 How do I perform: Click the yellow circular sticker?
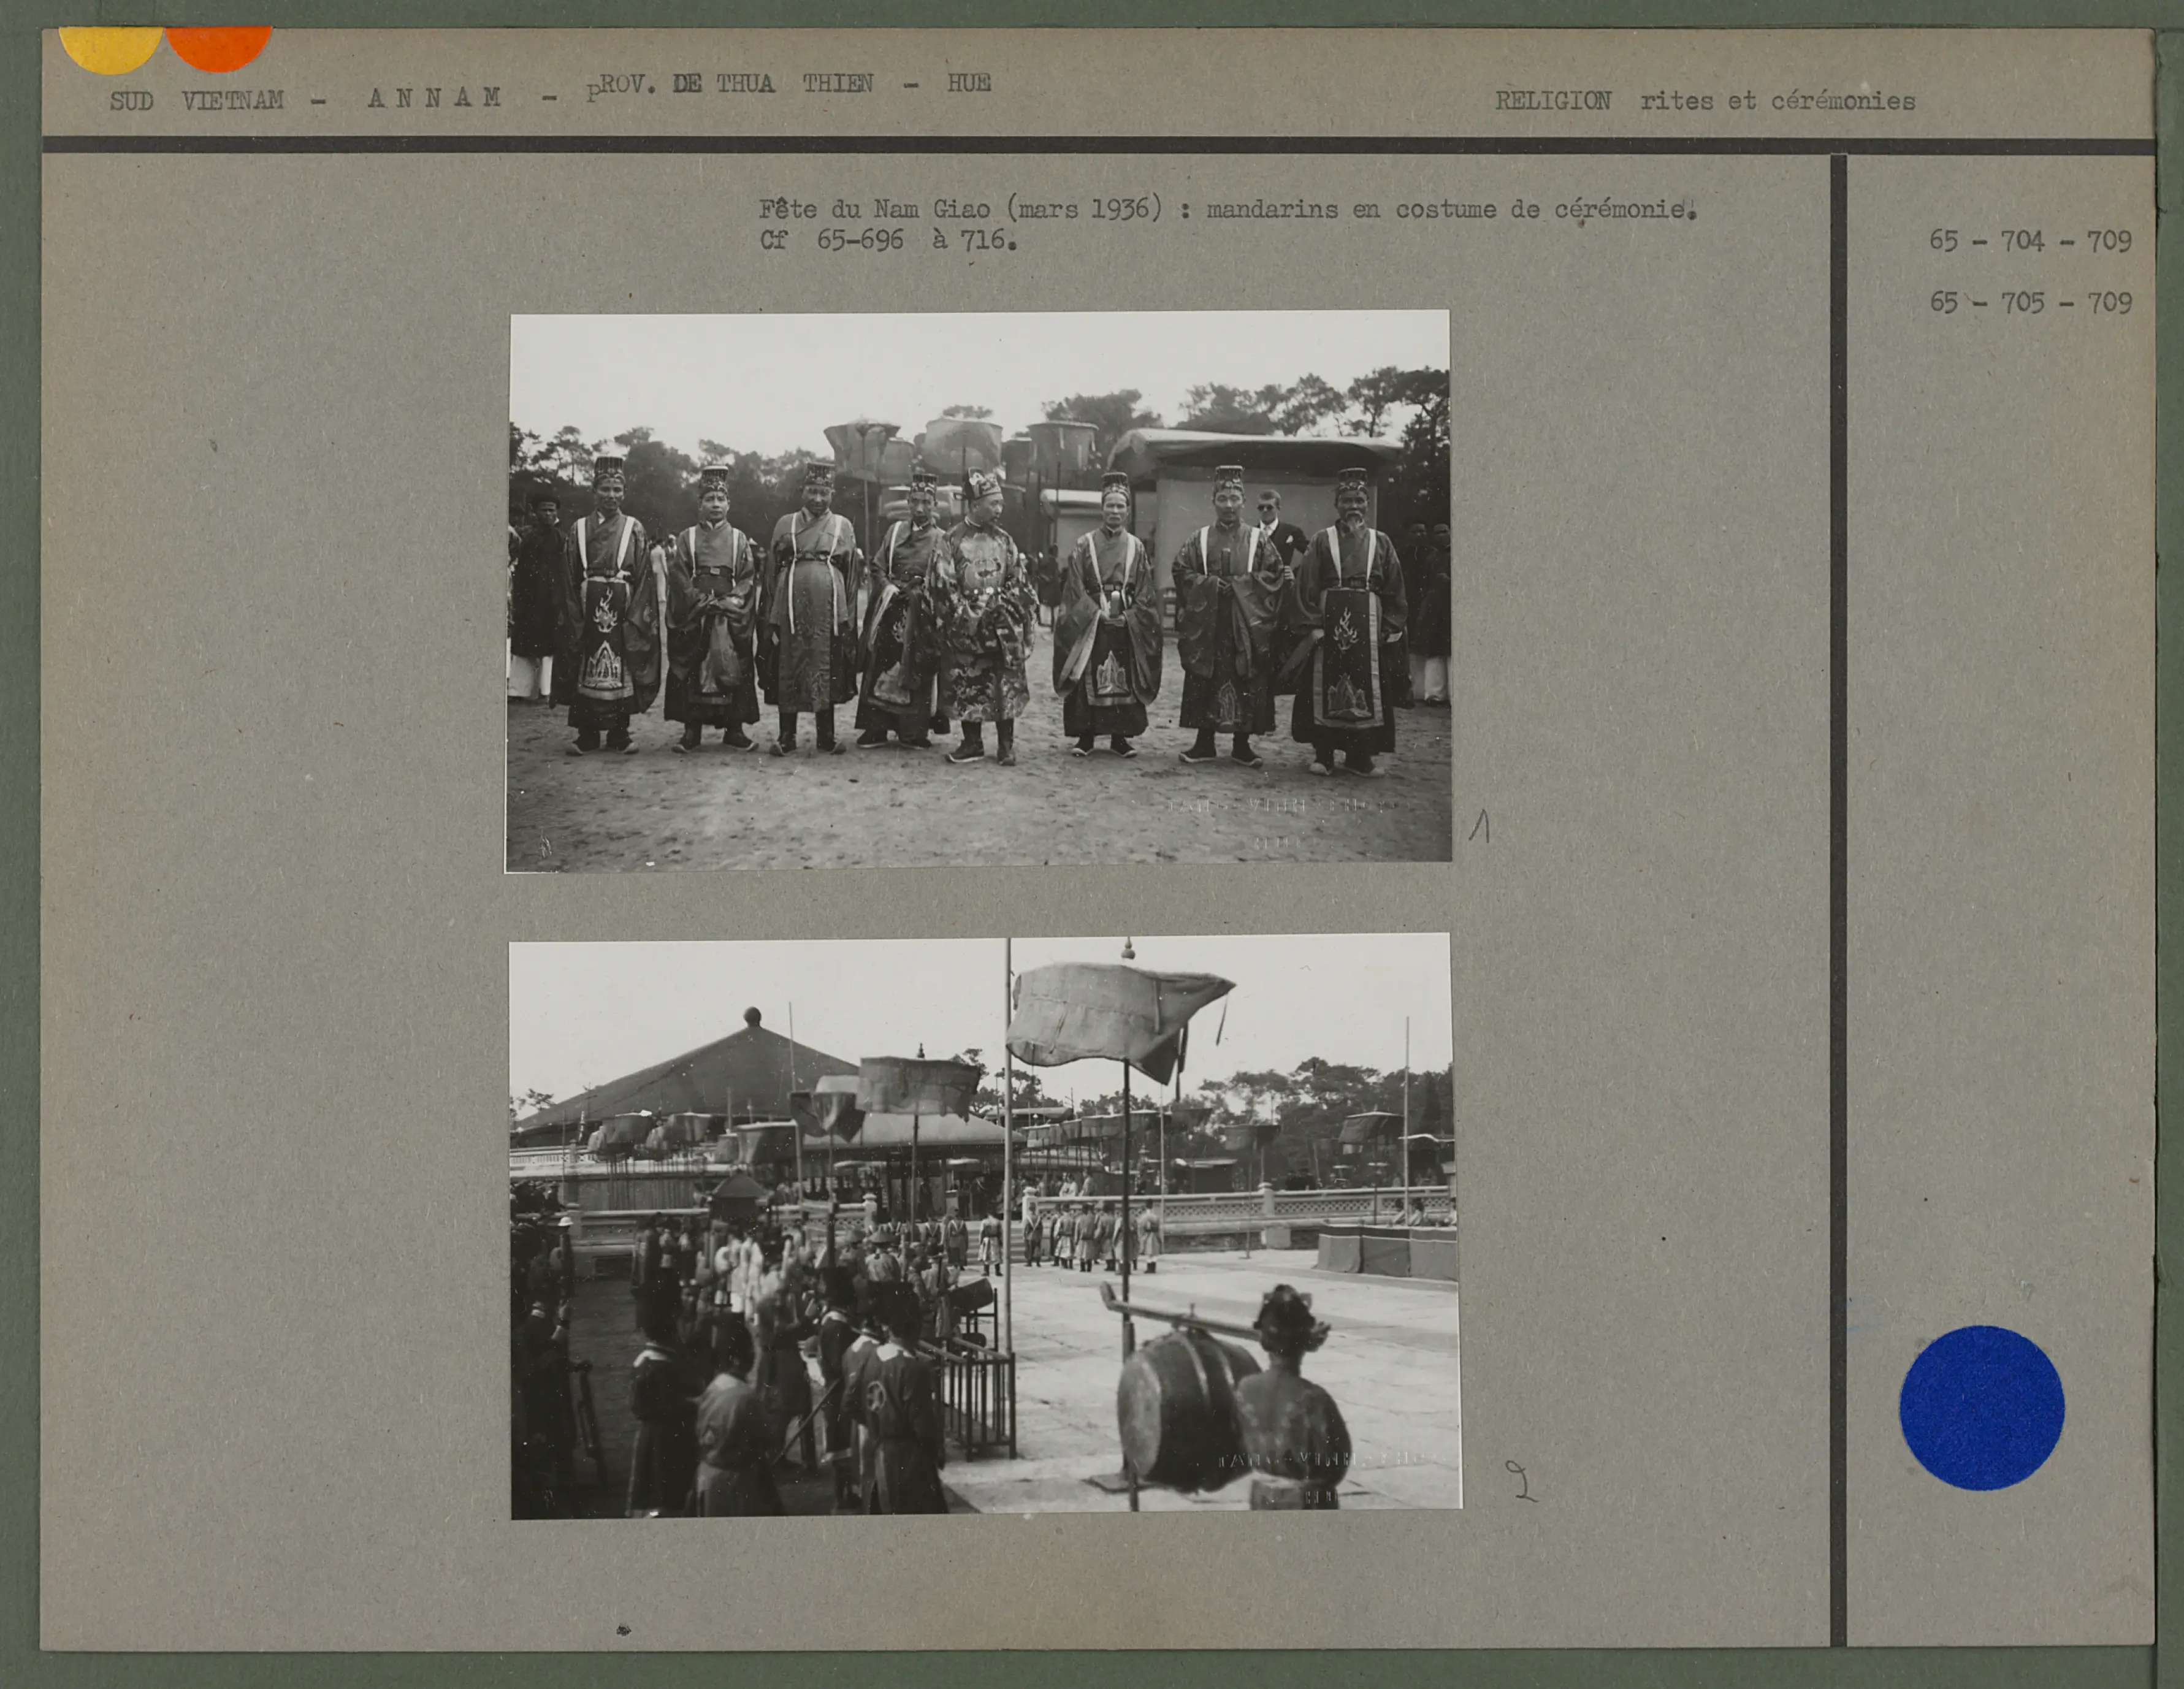tap(110, 48)
